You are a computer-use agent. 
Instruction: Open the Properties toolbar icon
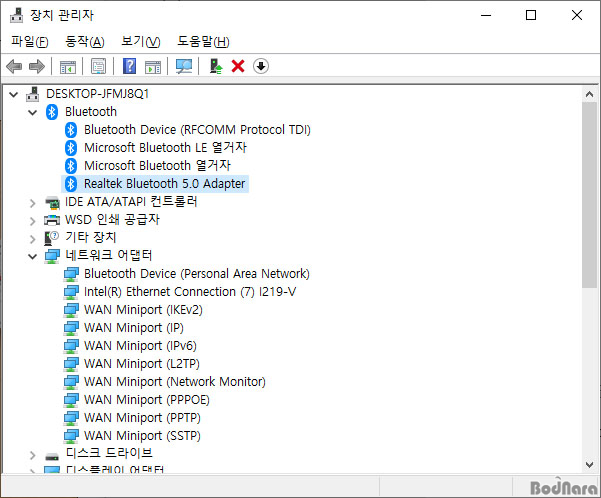click(99, 66)
